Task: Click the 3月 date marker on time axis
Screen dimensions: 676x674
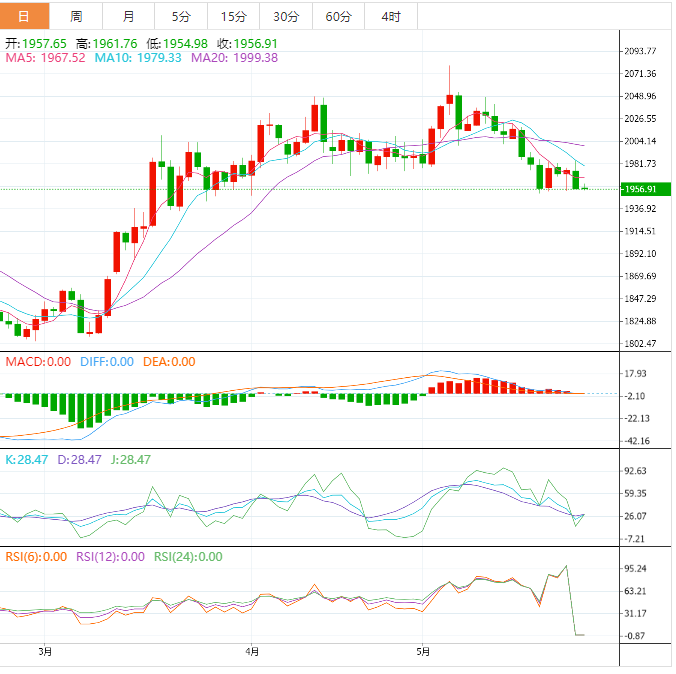Action: coord(45,652)
